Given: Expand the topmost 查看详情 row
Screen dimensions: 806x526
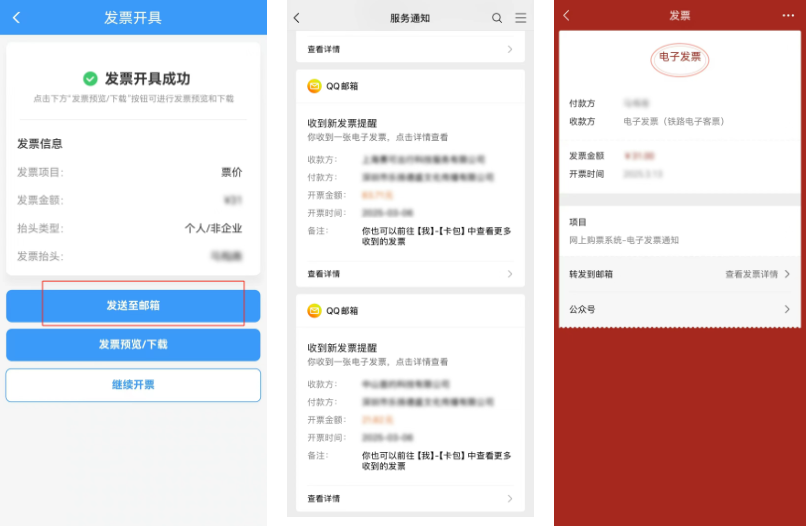Looking at the screenshot, I should (x=410, y=48).
